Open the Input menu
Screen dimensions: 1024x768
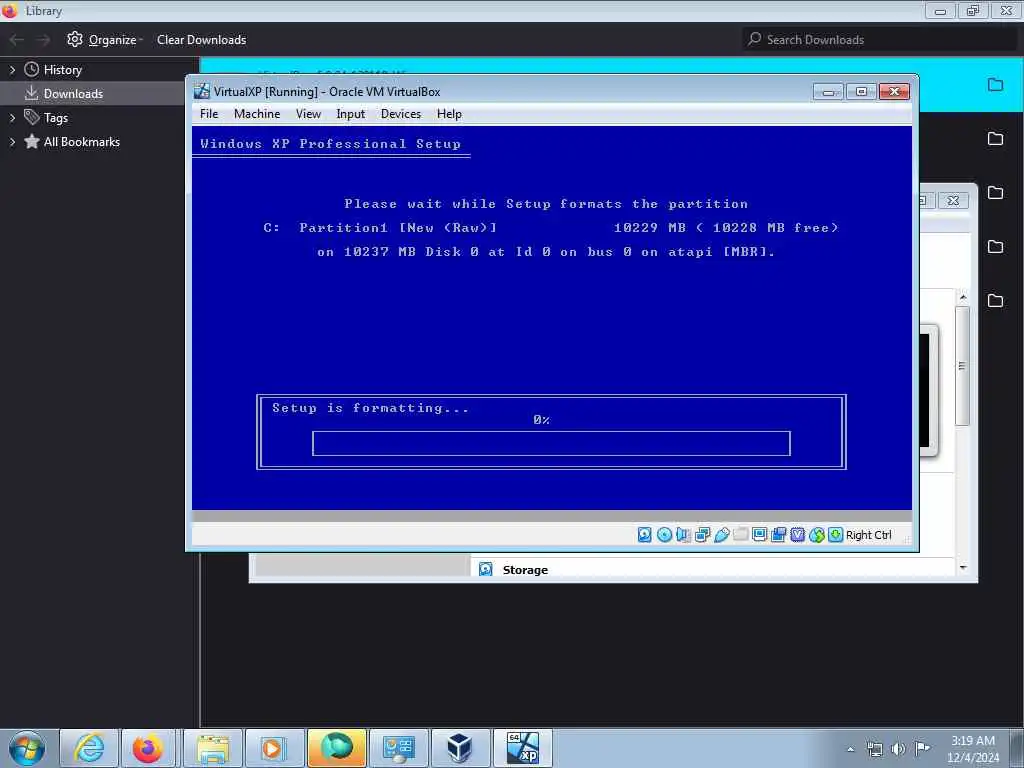click(x=351, y=114)
